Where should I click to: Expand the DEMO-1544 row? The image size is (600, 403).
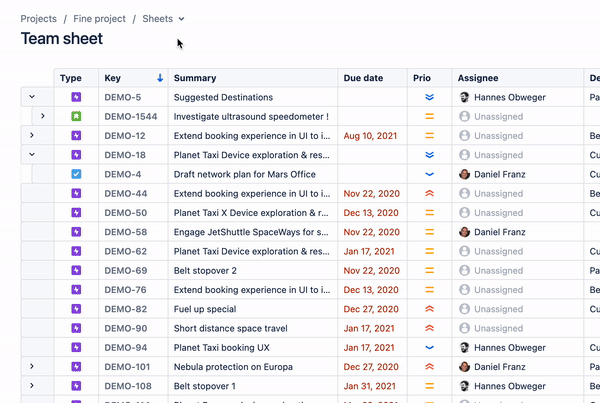click(42, 116)
